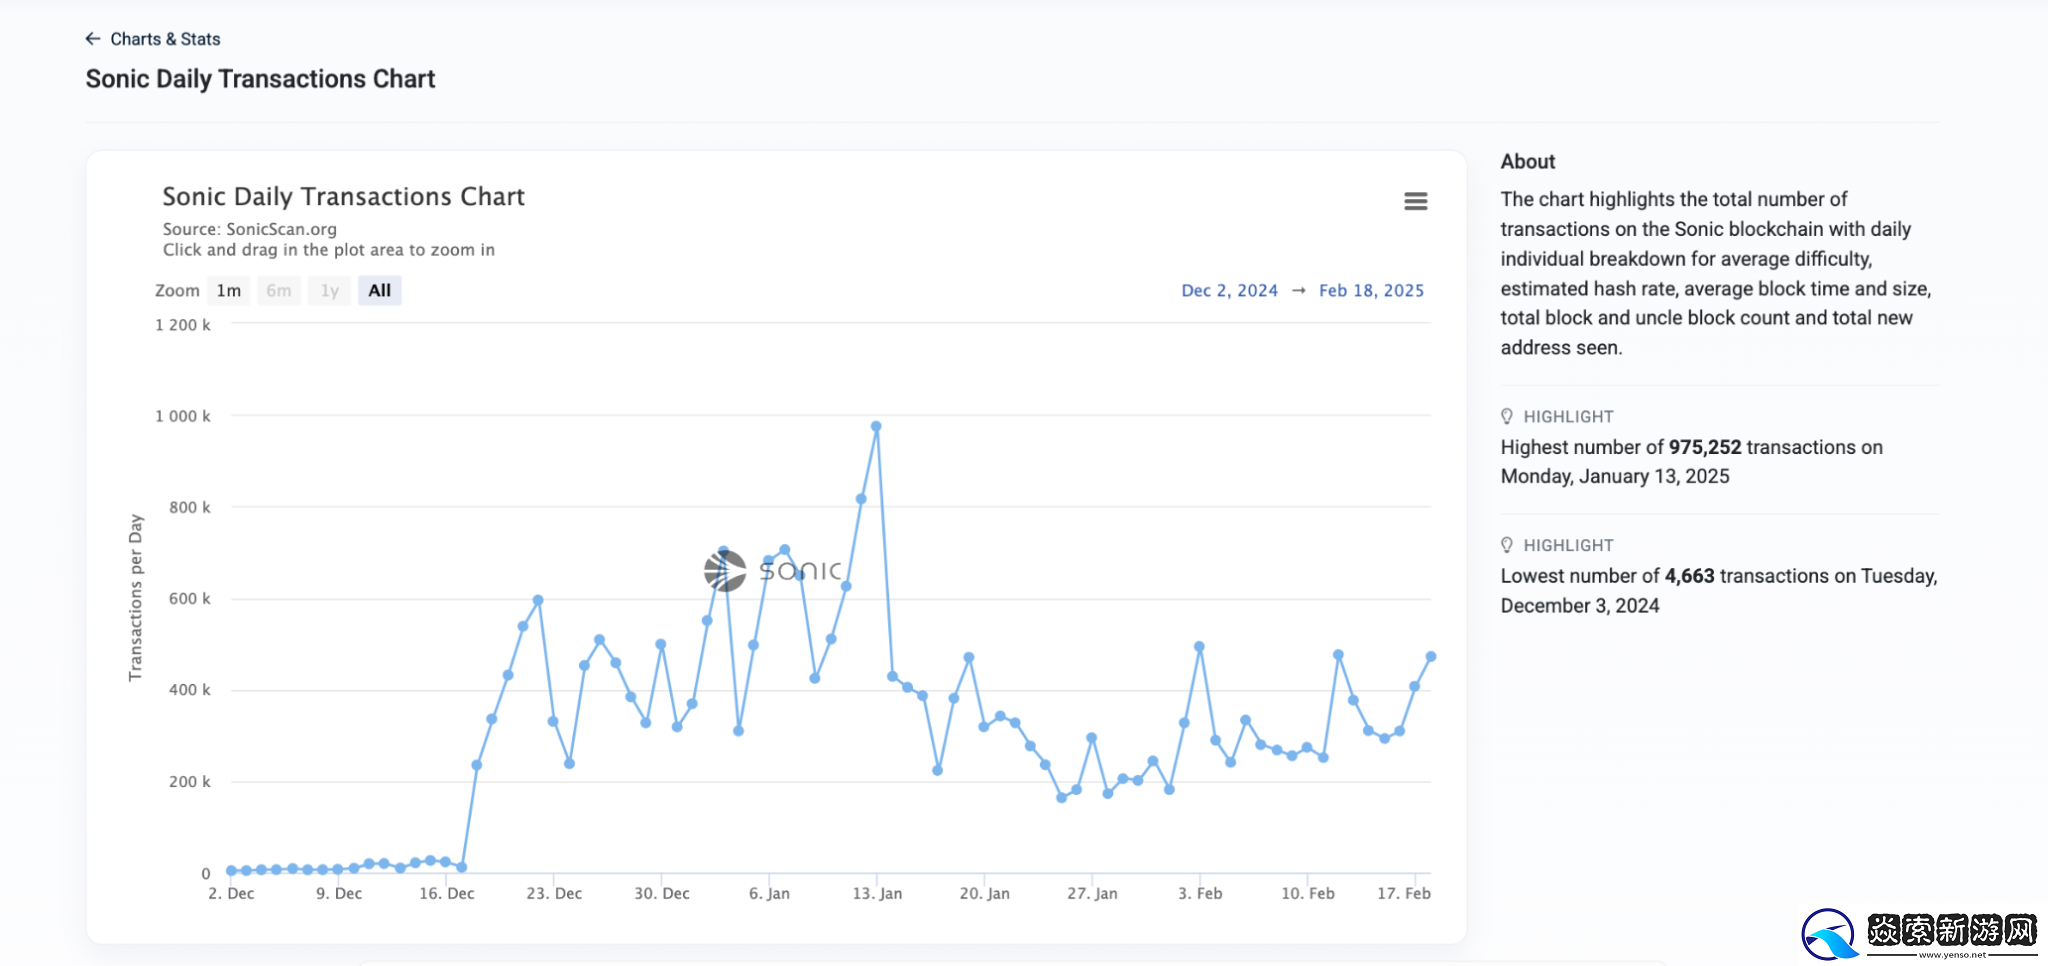The width and height of the screenshot is (2048, 966).
Task: Switch zoom range to All
Action: point(379,291)
